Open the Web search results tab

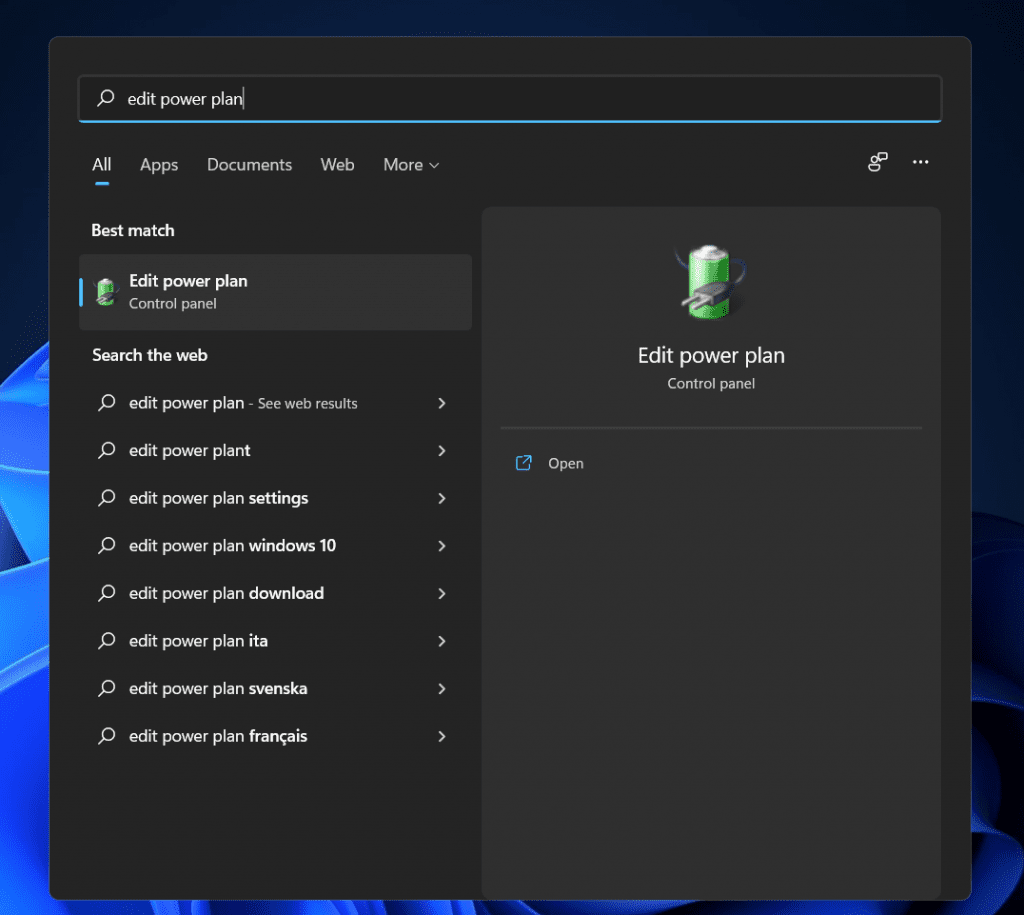337,165
